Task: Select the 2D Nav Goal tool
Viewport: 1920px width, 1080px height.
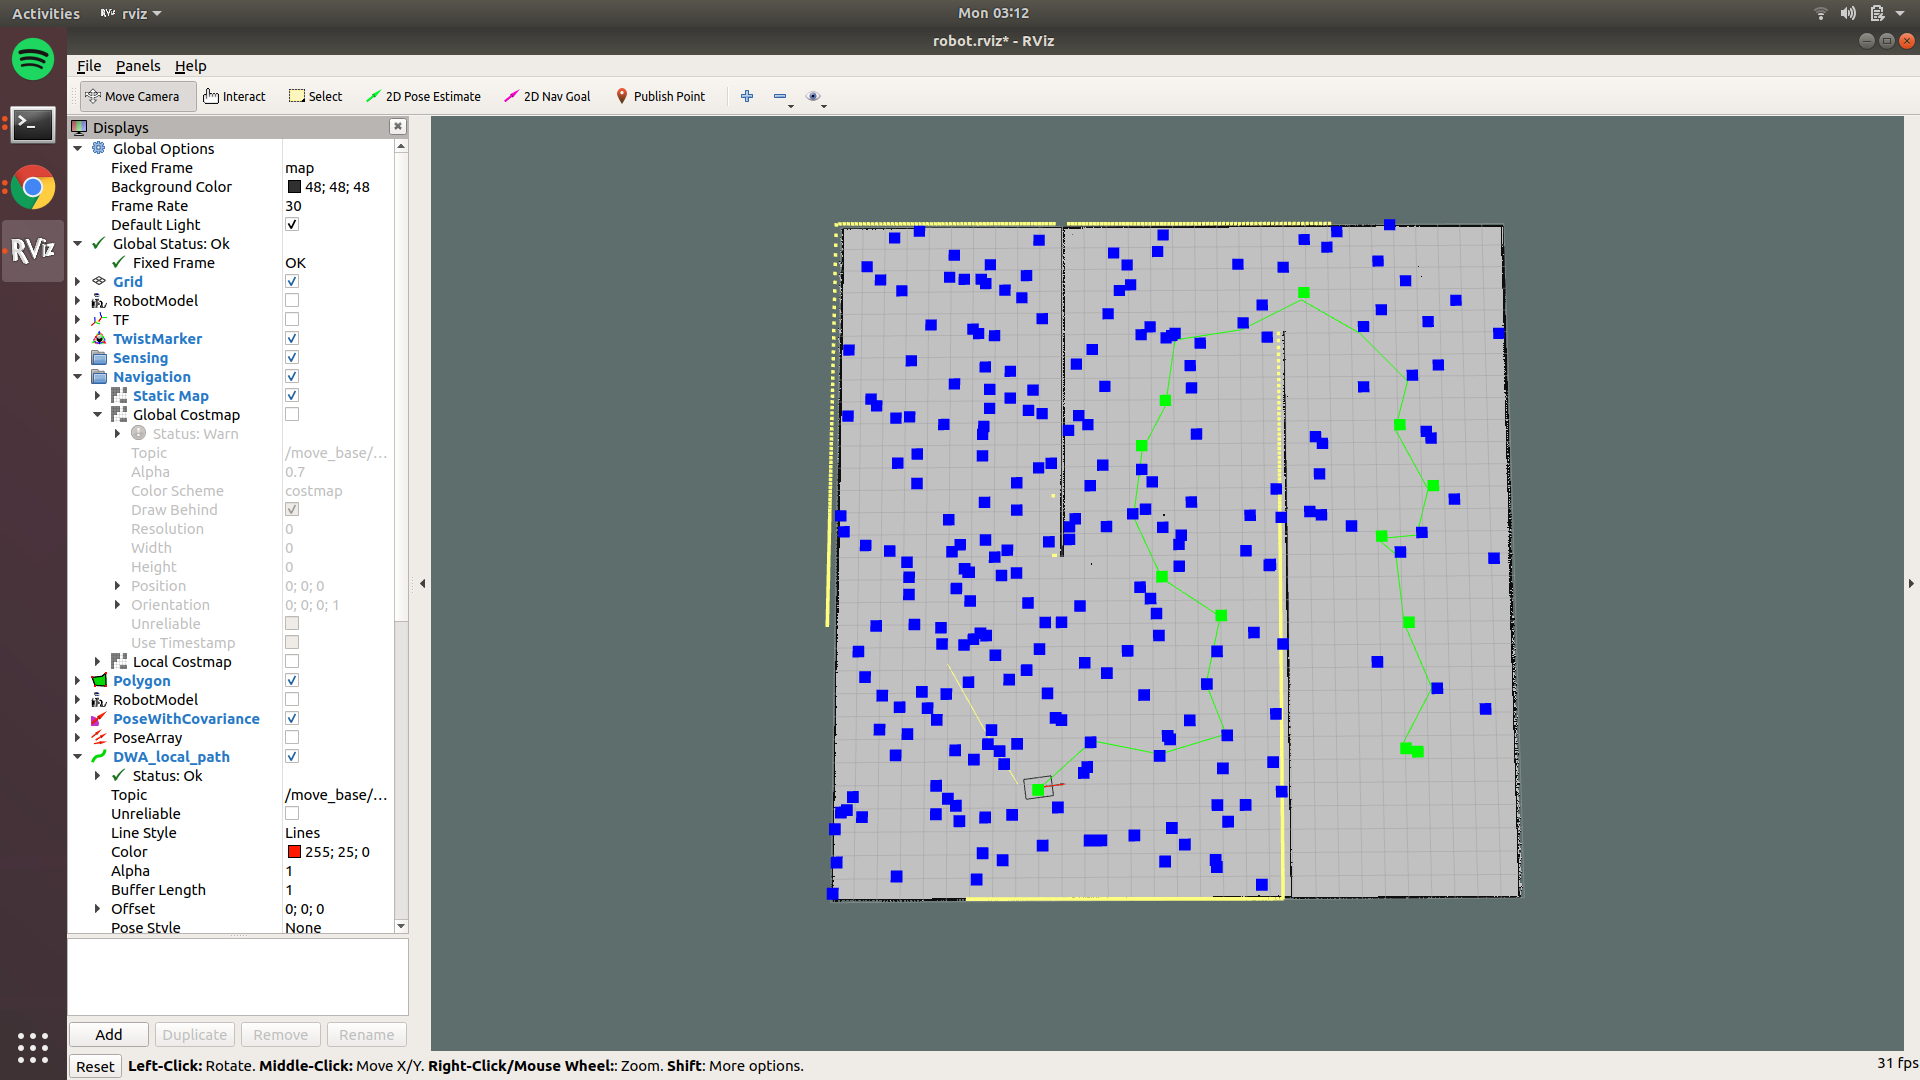Action: 547,96
